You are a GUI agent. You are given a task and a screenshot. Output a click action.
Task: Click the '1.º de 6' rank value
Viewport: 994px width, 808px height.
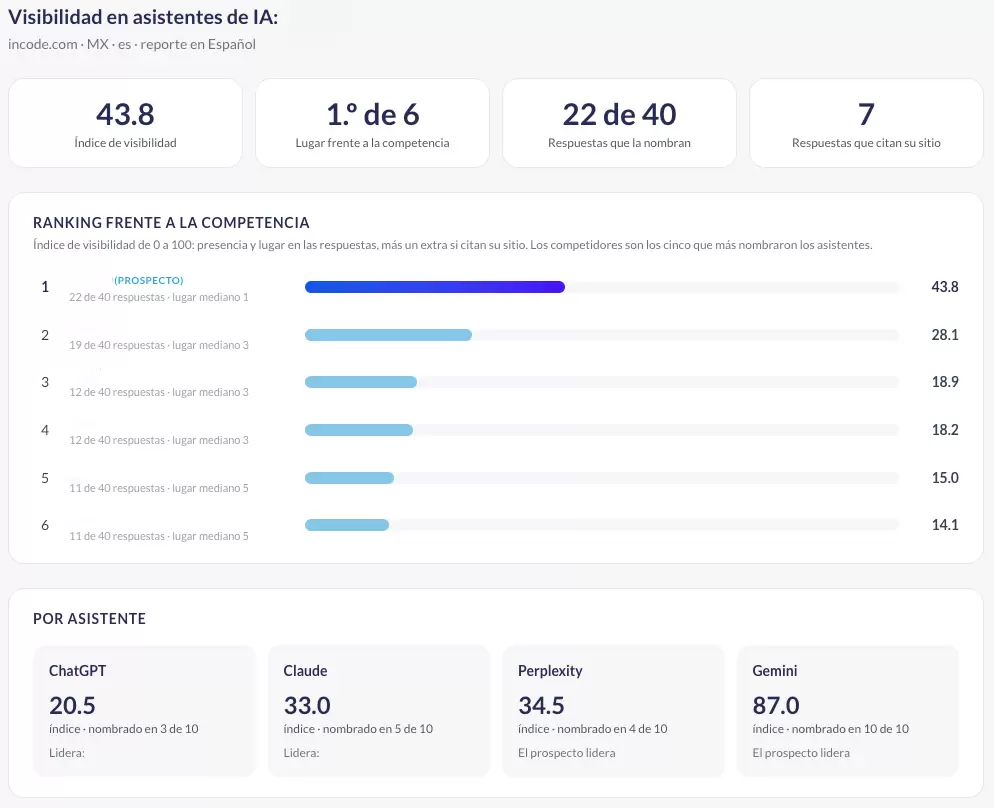372,115
